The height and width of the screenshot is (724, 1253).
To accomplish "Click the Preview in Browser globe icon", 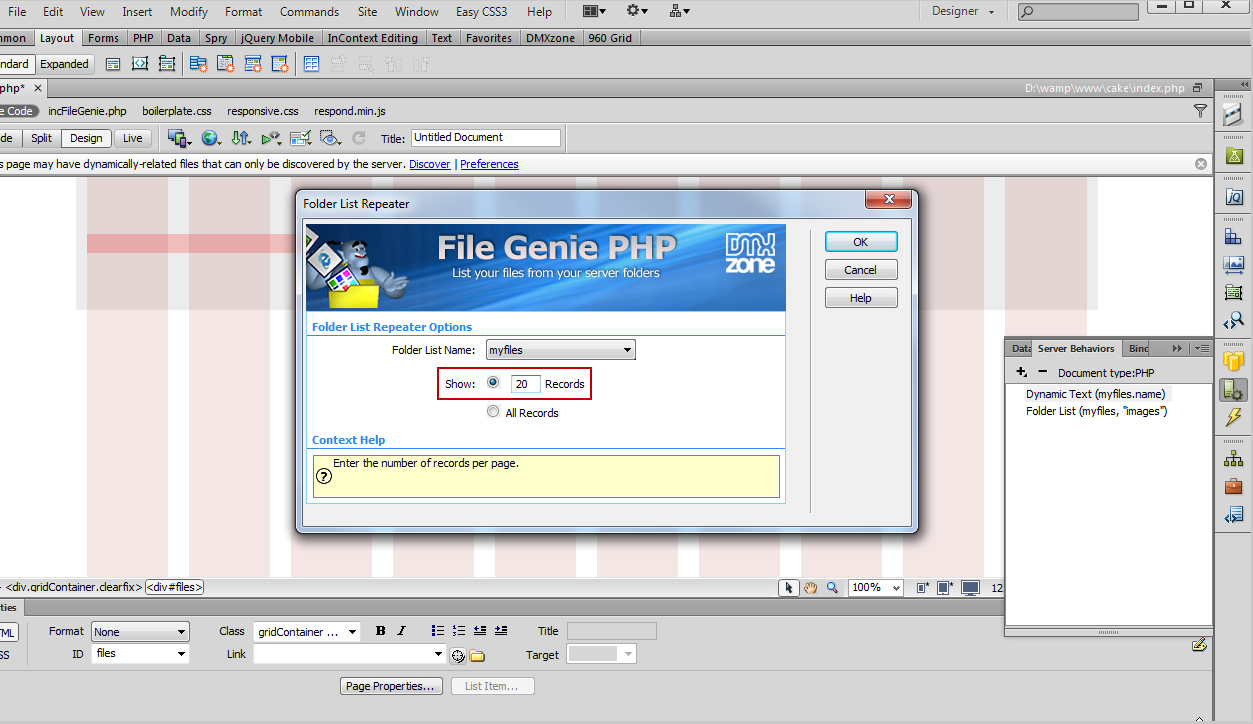I will pos(211,138).
